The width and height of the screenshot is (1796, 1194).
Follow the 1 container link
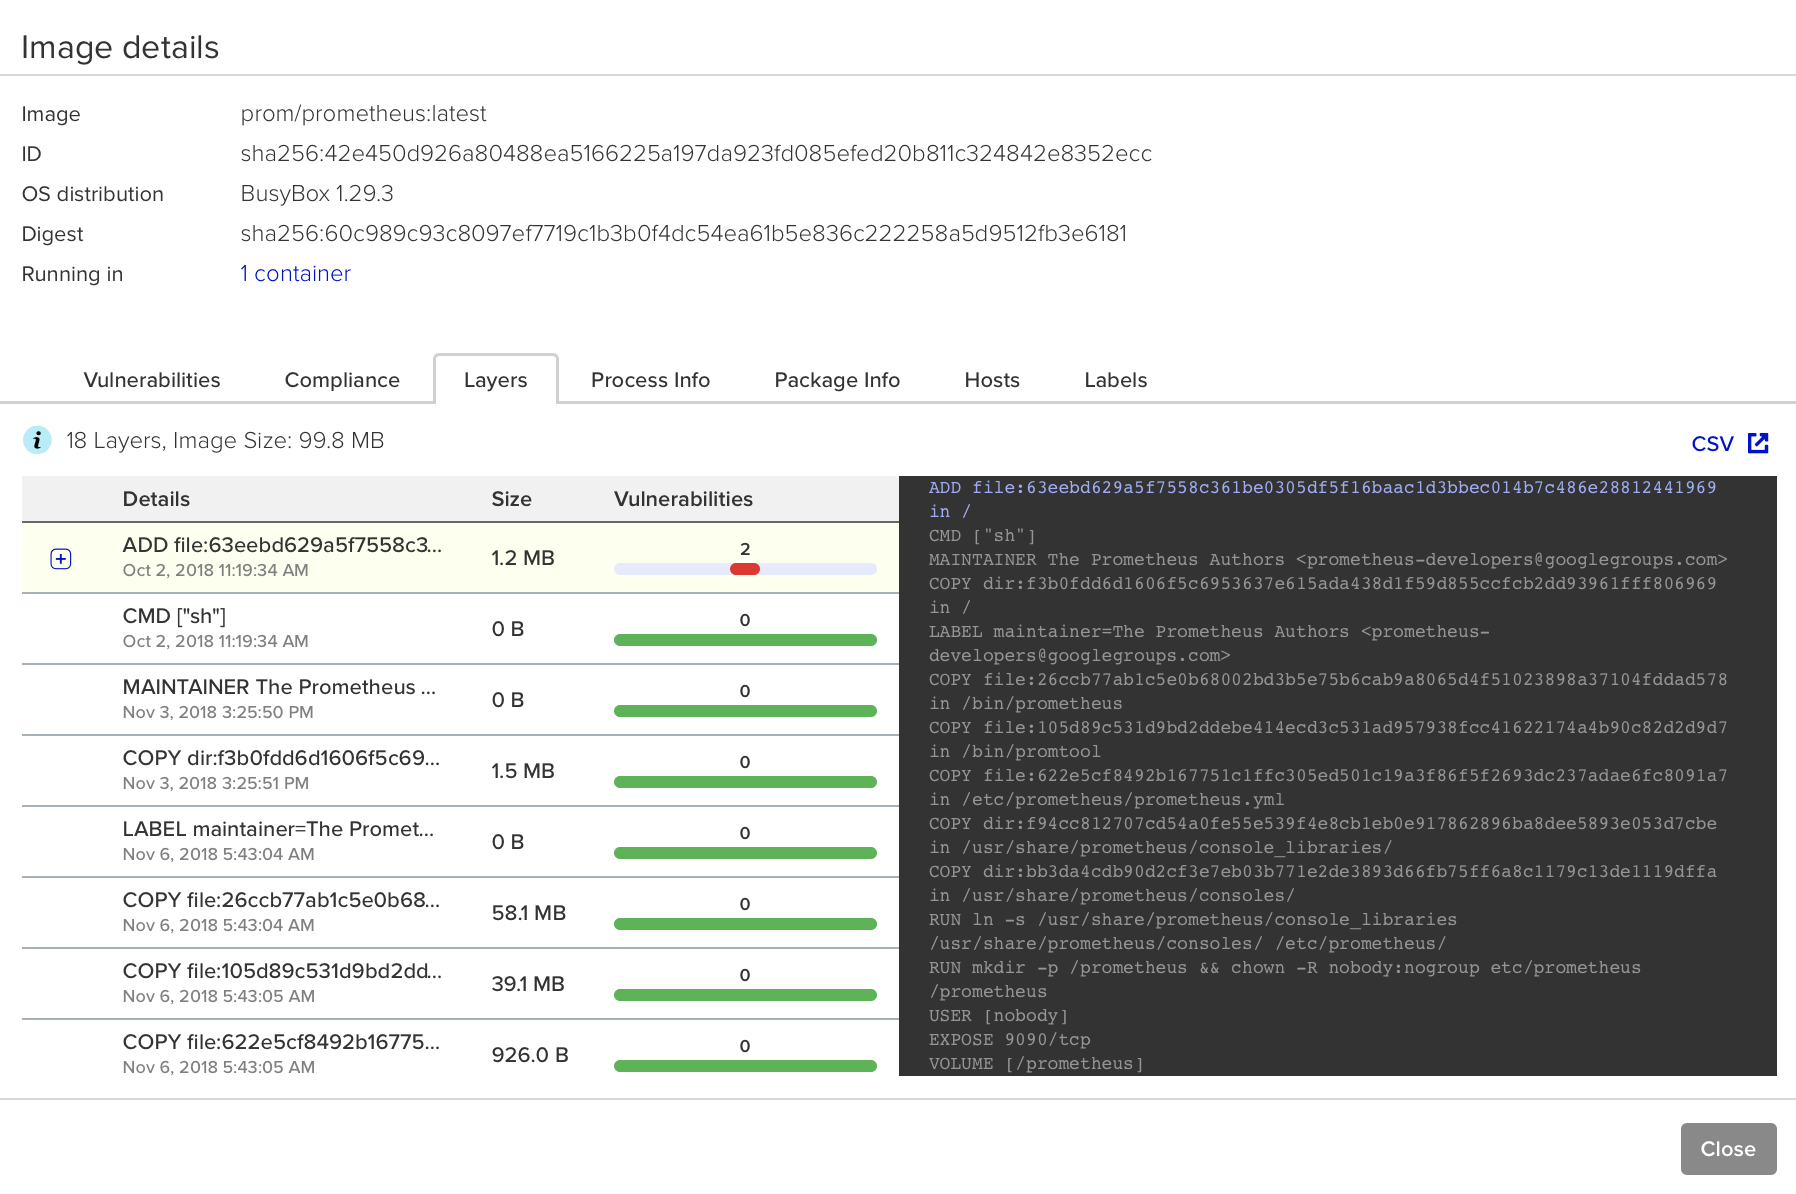[x=295, y=274]
